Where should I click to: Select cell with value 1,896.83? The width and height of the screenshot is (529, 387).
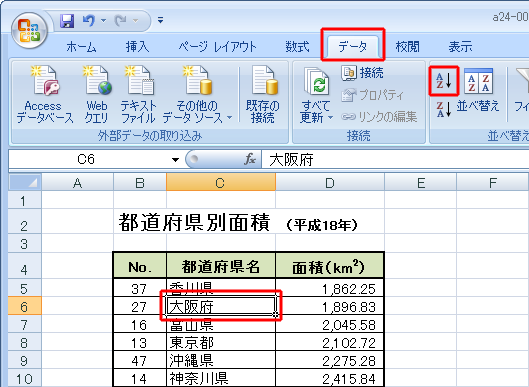point(330,306)
